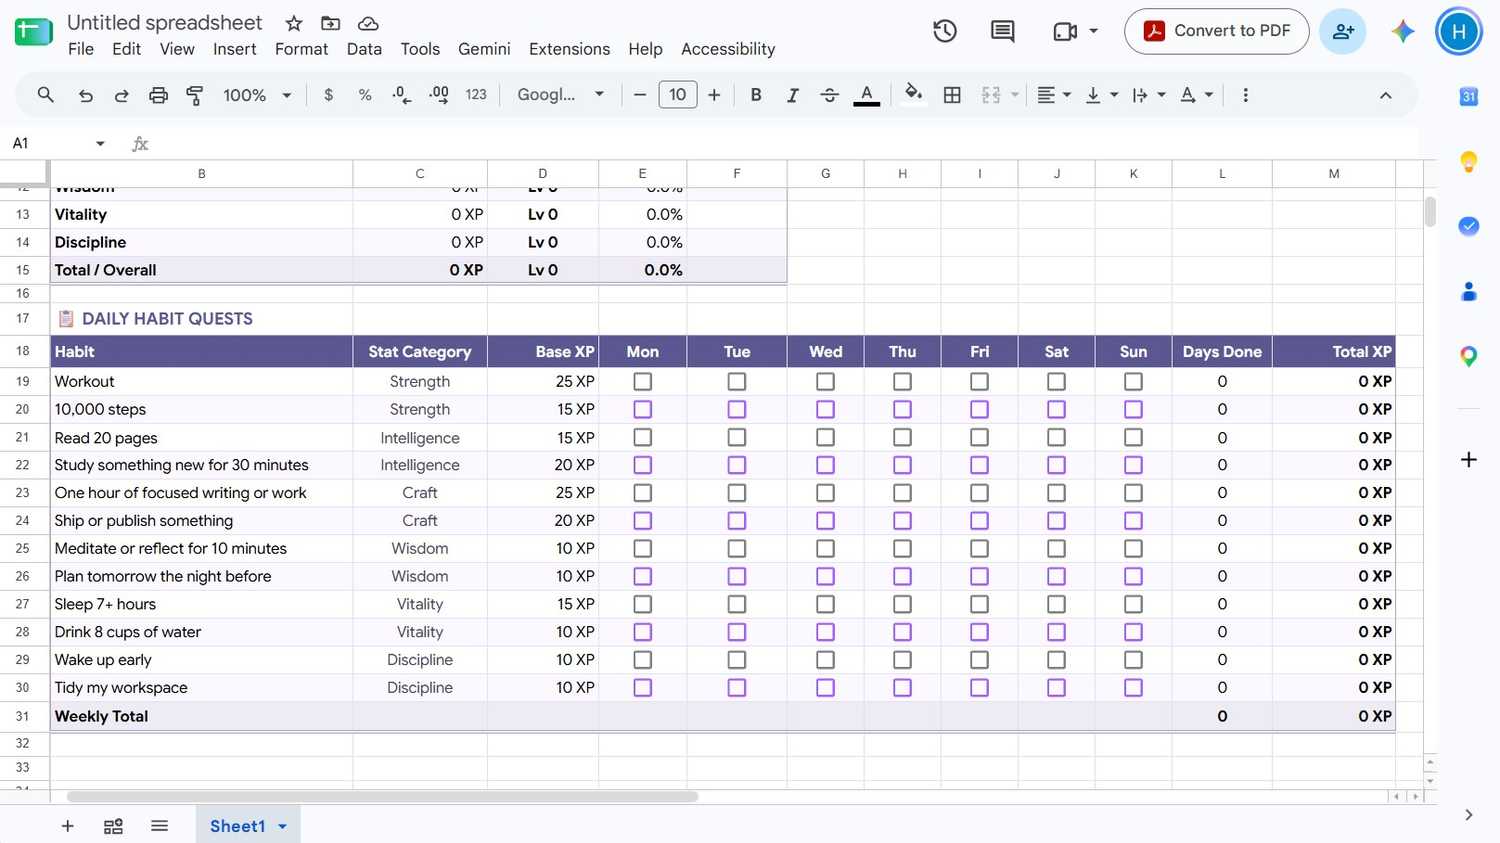This screenshot has width=1500, height=843.
Task: Format as currency dollar sign
Action: (x=328, y=95)
